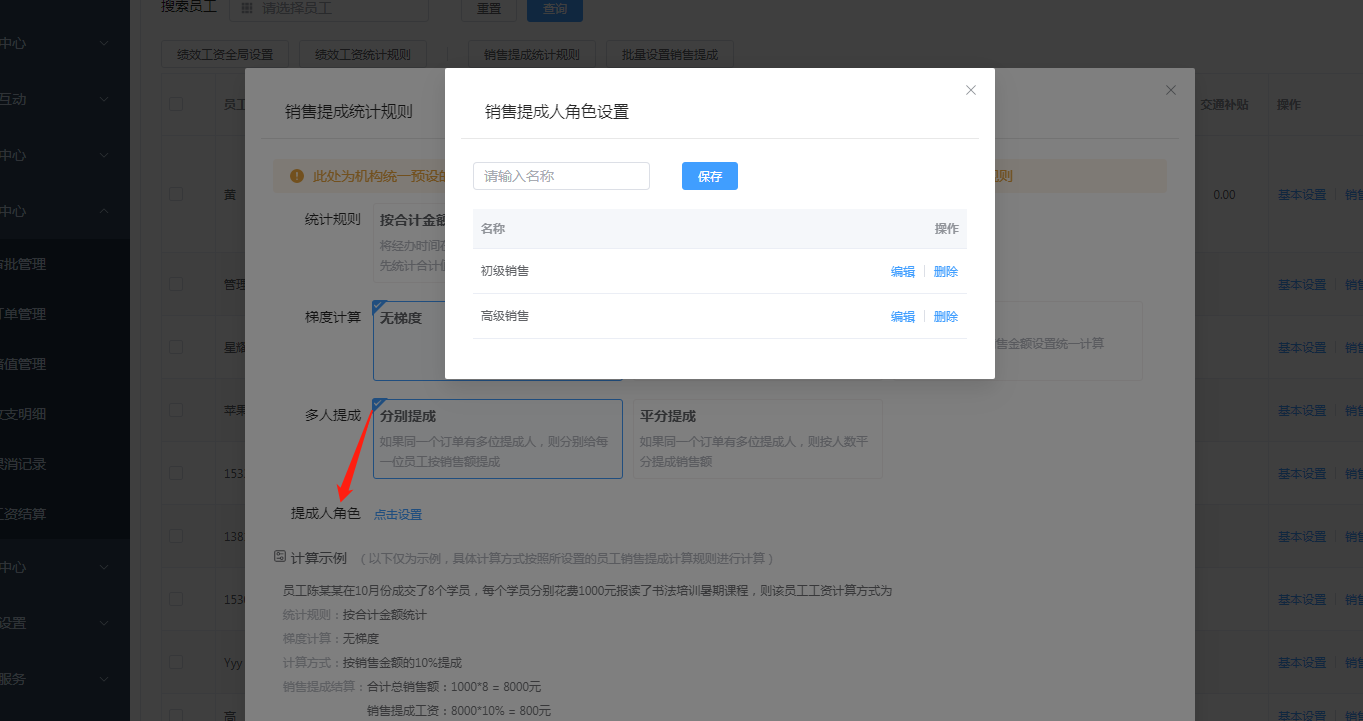Tick the select-all checkbox in table header
Image resolution: width=1363 pixels, height=721 pixels.
click(176, 104)
